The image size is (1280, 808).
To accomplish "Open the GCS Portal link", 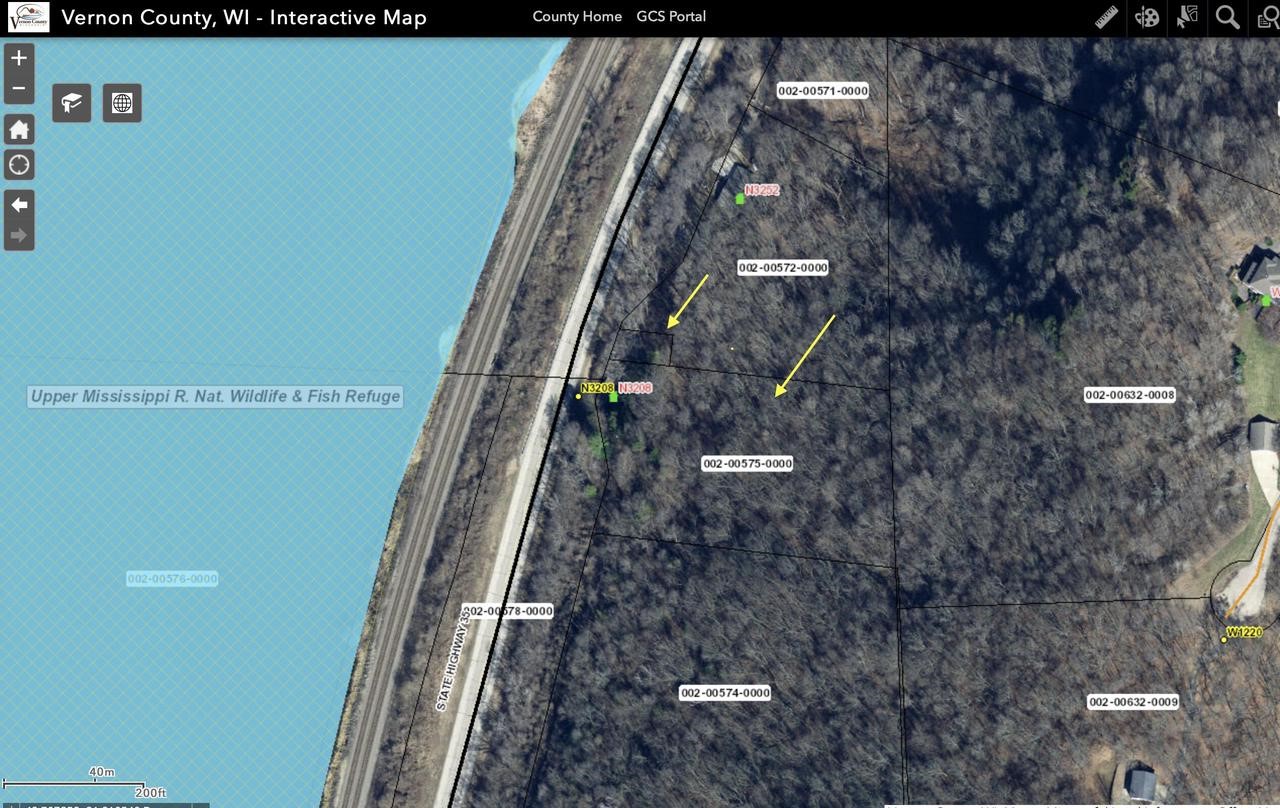I will coord(671,17).
